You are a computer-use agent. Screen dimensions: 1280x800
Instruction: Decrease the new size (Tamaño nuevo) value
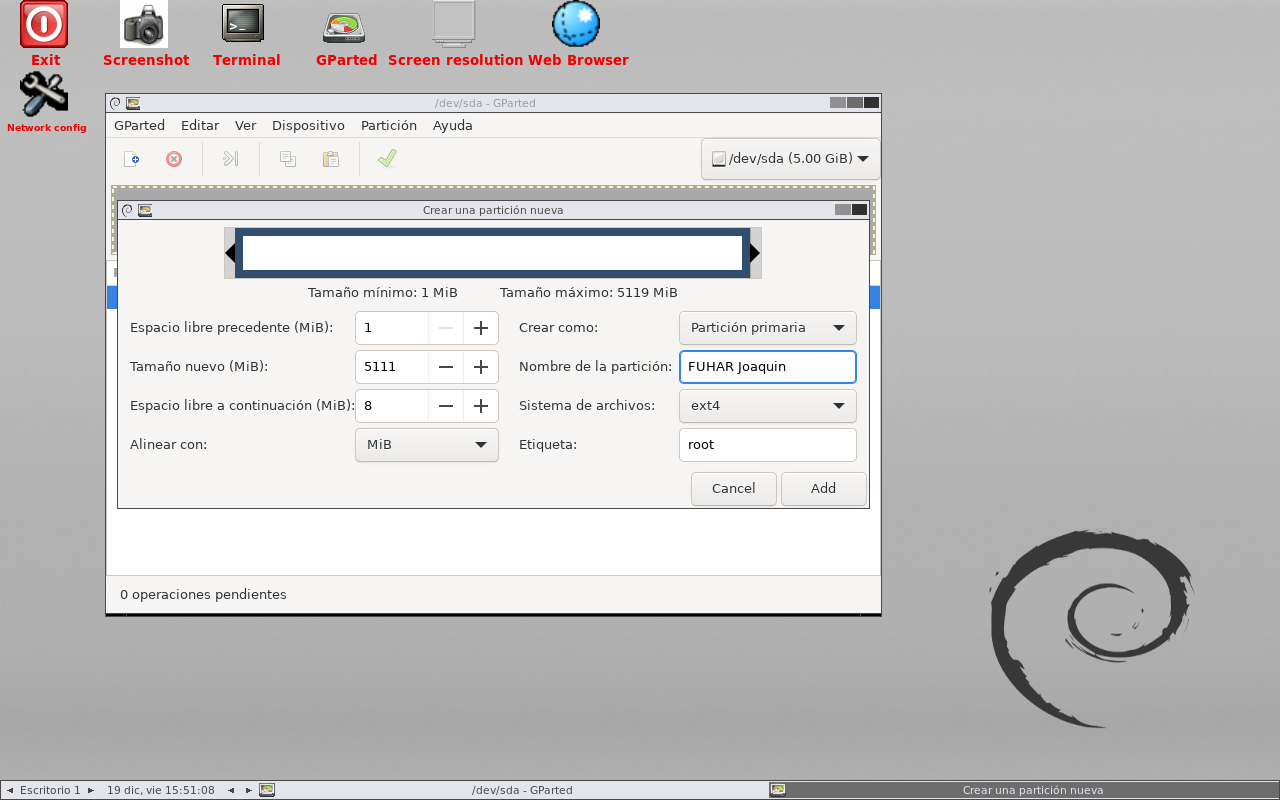click(446, 367)
